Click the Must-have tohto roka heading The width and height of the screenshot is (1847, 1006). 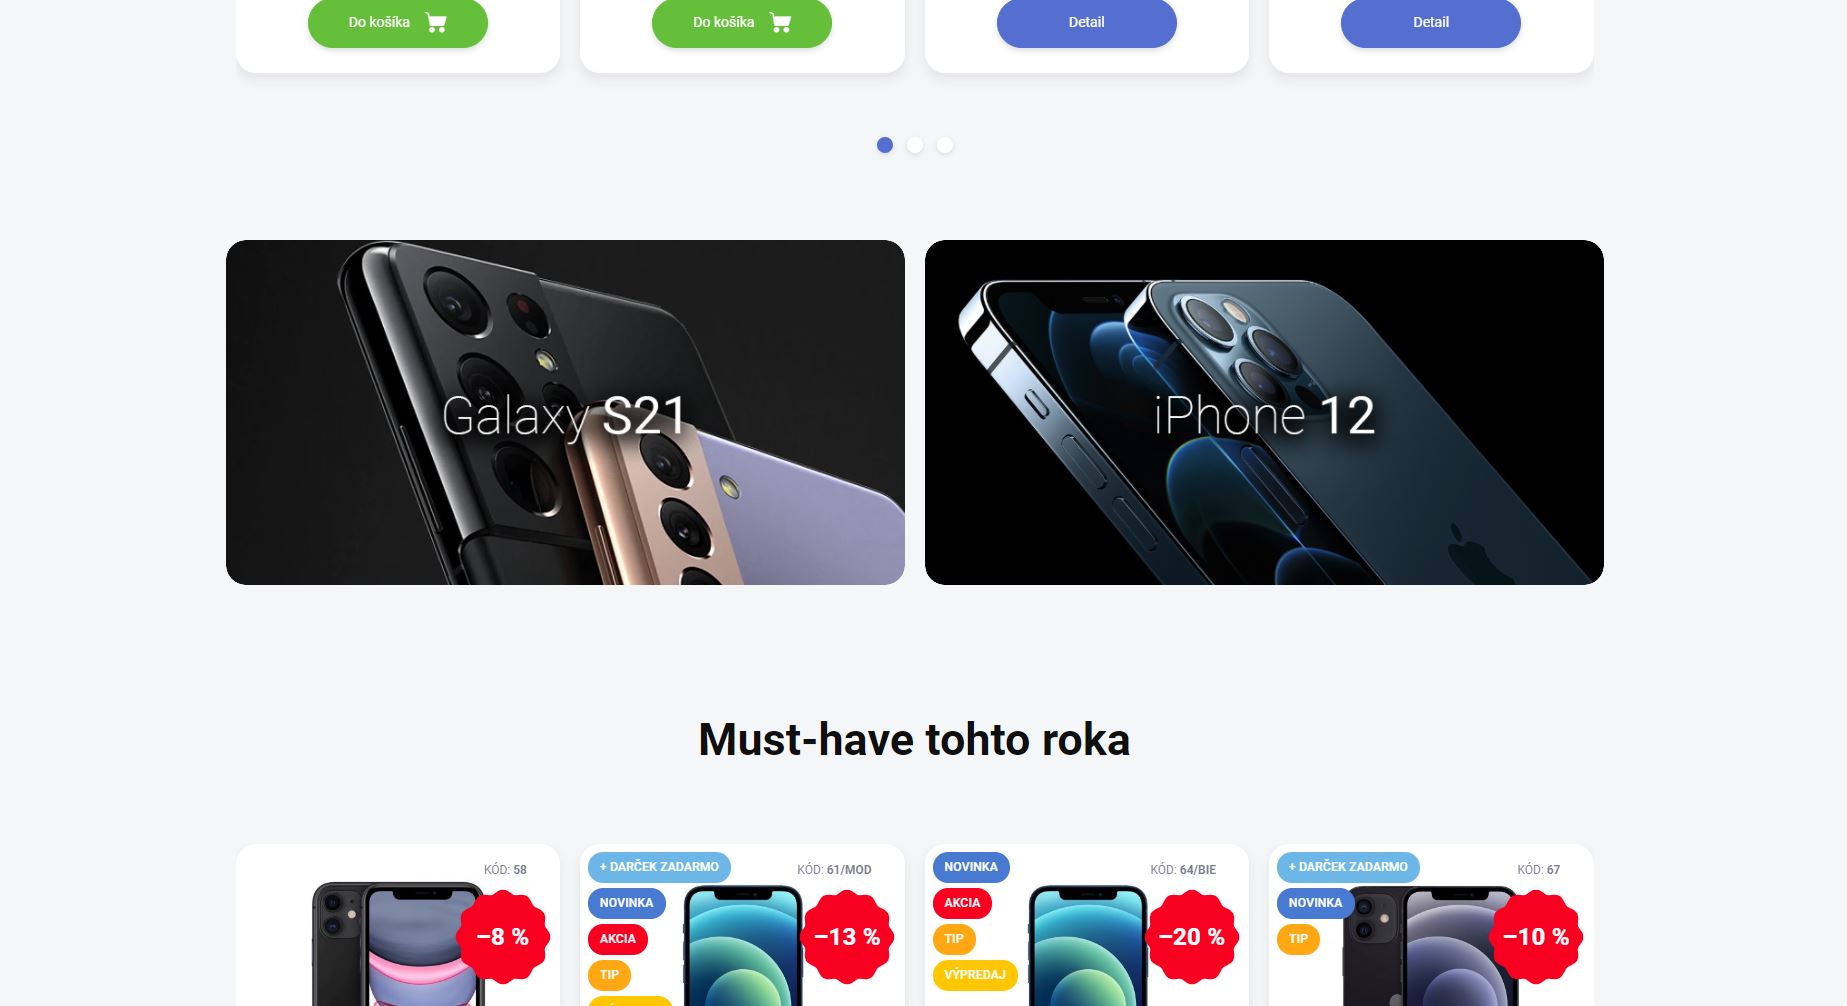click(x=914, y=740)
